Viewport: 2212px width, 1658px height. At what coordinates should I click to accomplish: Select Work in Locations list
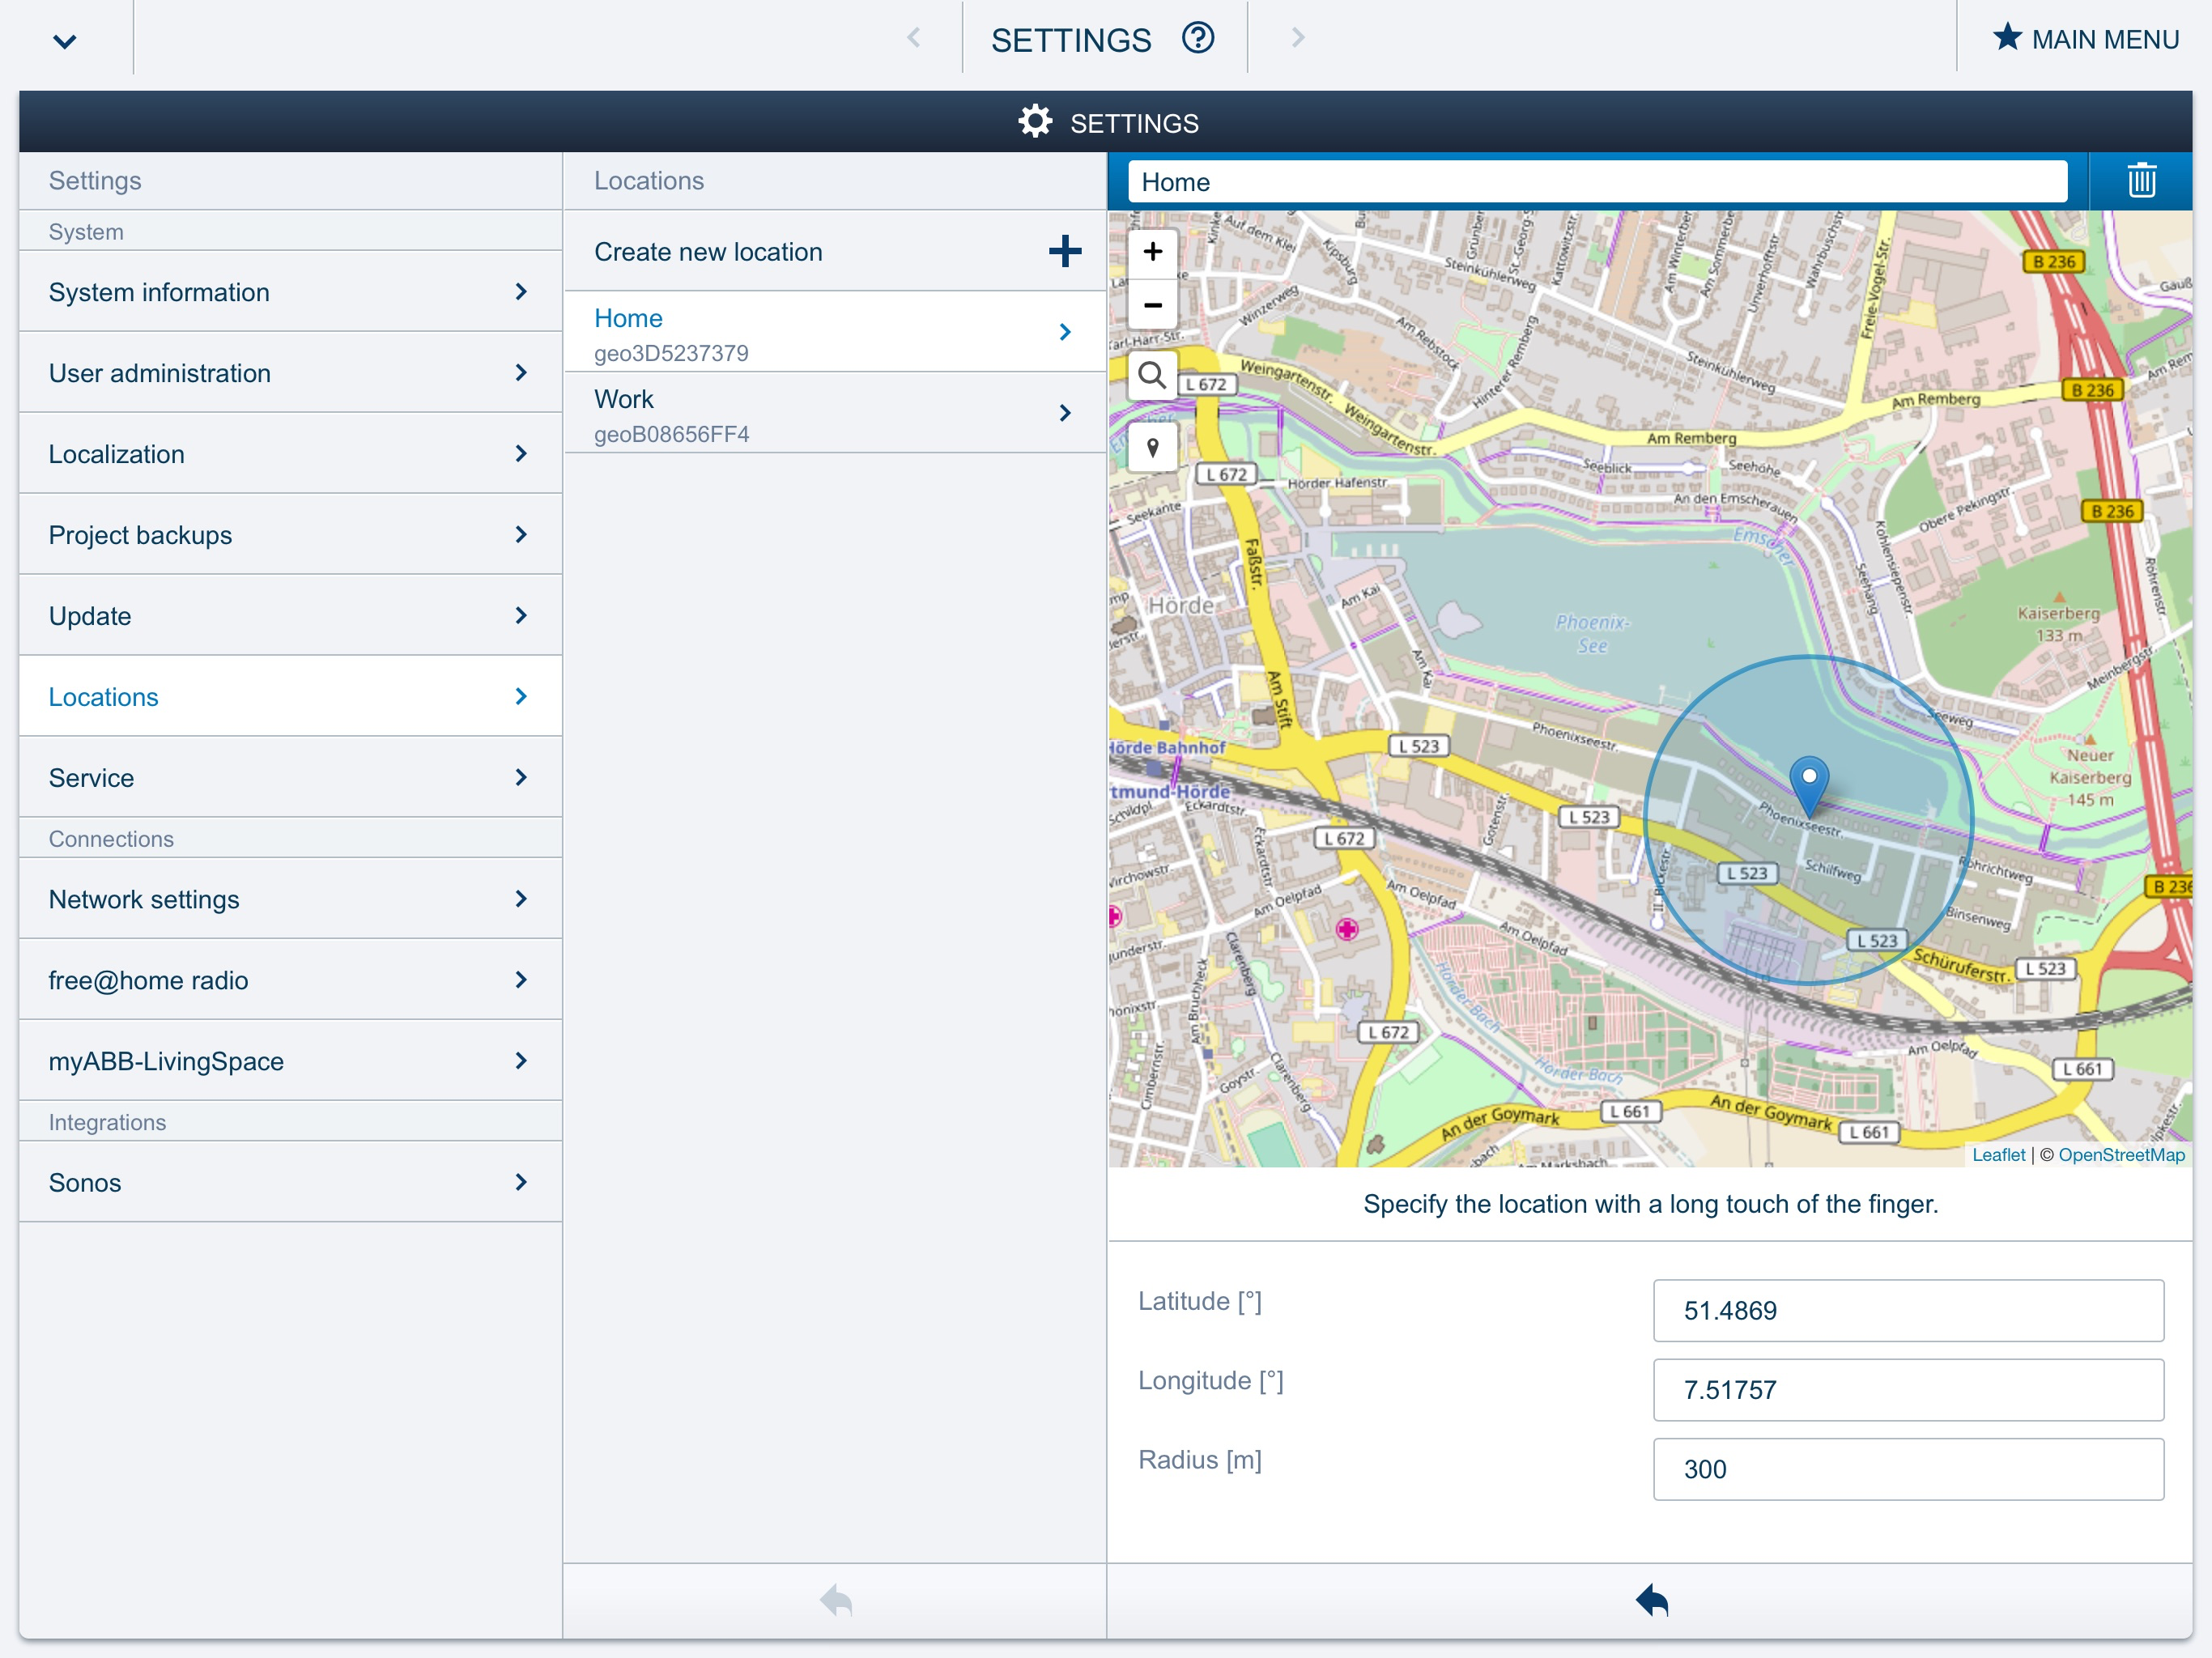(835, 413)
